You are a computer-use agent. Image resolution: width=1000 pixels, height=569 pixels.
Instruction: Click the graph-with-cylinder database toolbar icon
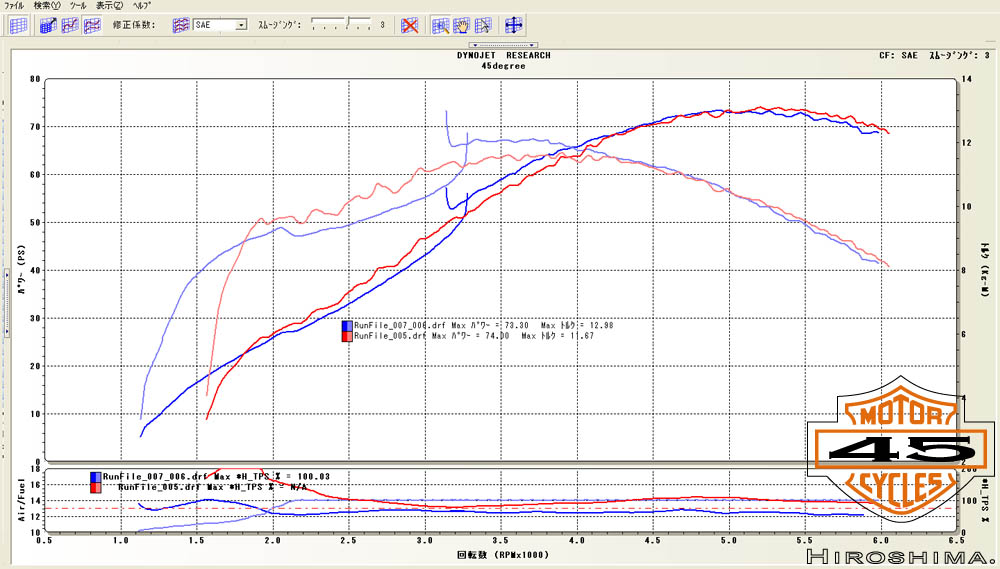click(x=48, y=25)
